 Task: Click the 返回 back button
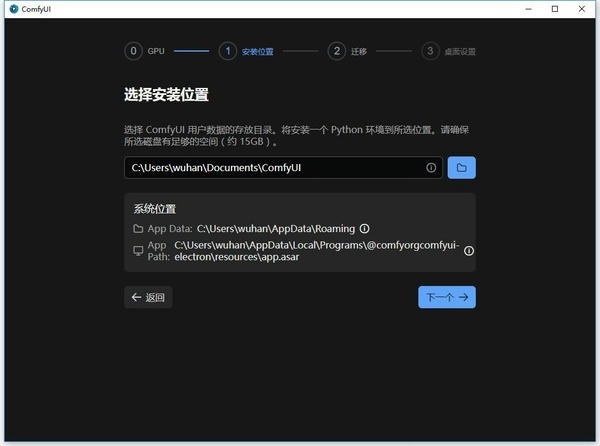click(148, 297)
